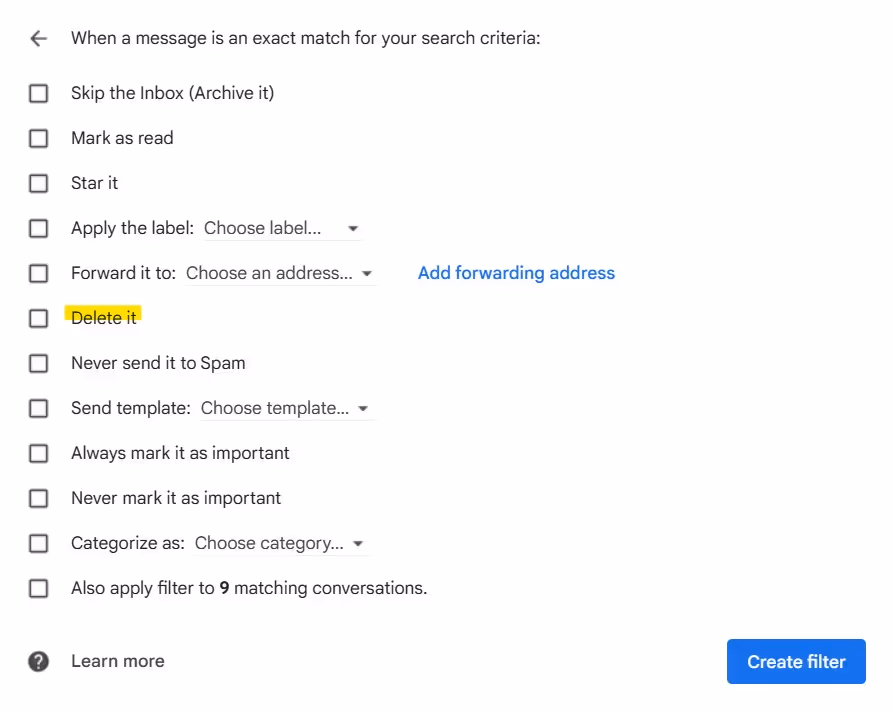Enable the Star it checkbox
Image resolution: width=892 pixels, height=713 pixels.
[38, 183]
